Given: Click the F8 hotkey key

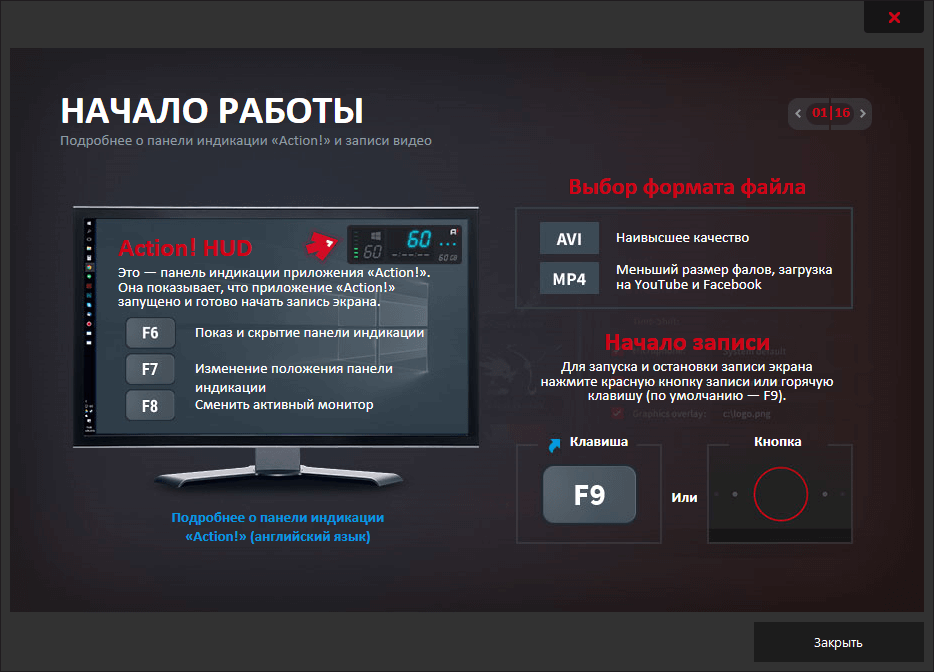Looking at the screenshot, I should click(150, 406).
